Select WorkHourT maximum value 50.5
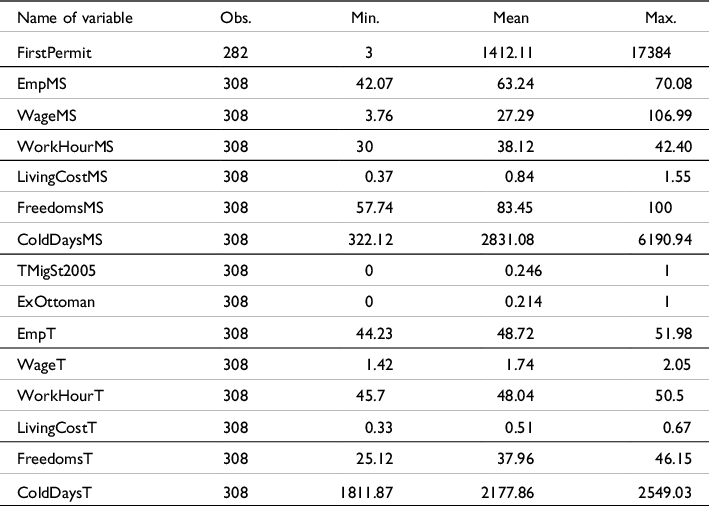The width and height of the screenshot is (709, 506). pos(665,397)
